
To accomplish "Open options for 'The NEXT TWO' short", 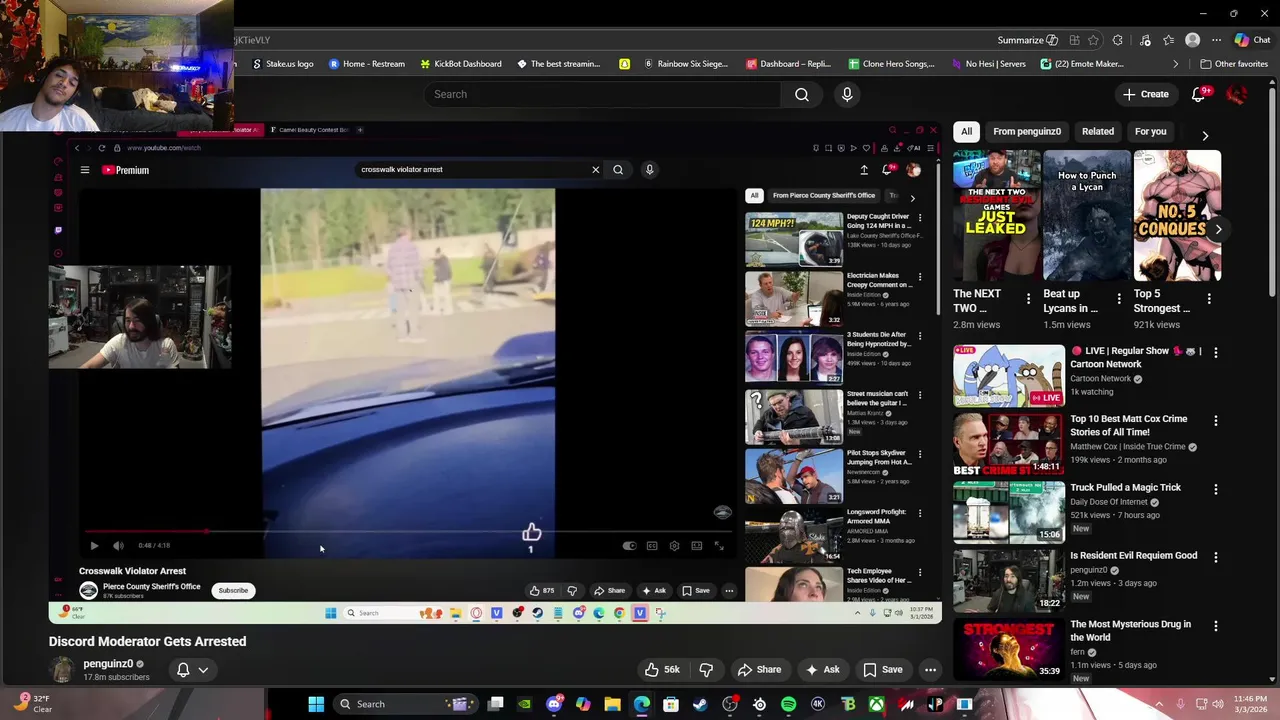I will (1028, 299).
